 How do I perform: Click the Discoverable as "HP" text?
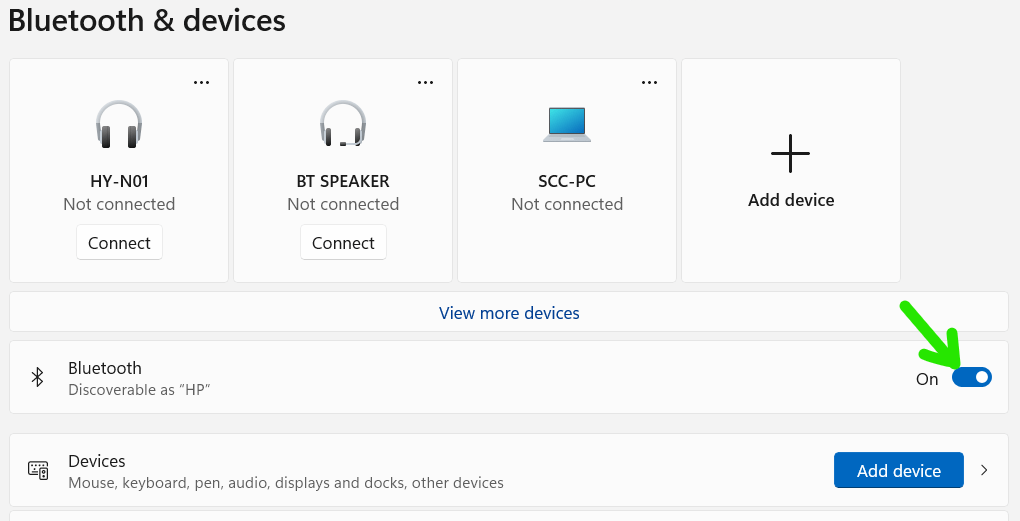pos(139,390)
